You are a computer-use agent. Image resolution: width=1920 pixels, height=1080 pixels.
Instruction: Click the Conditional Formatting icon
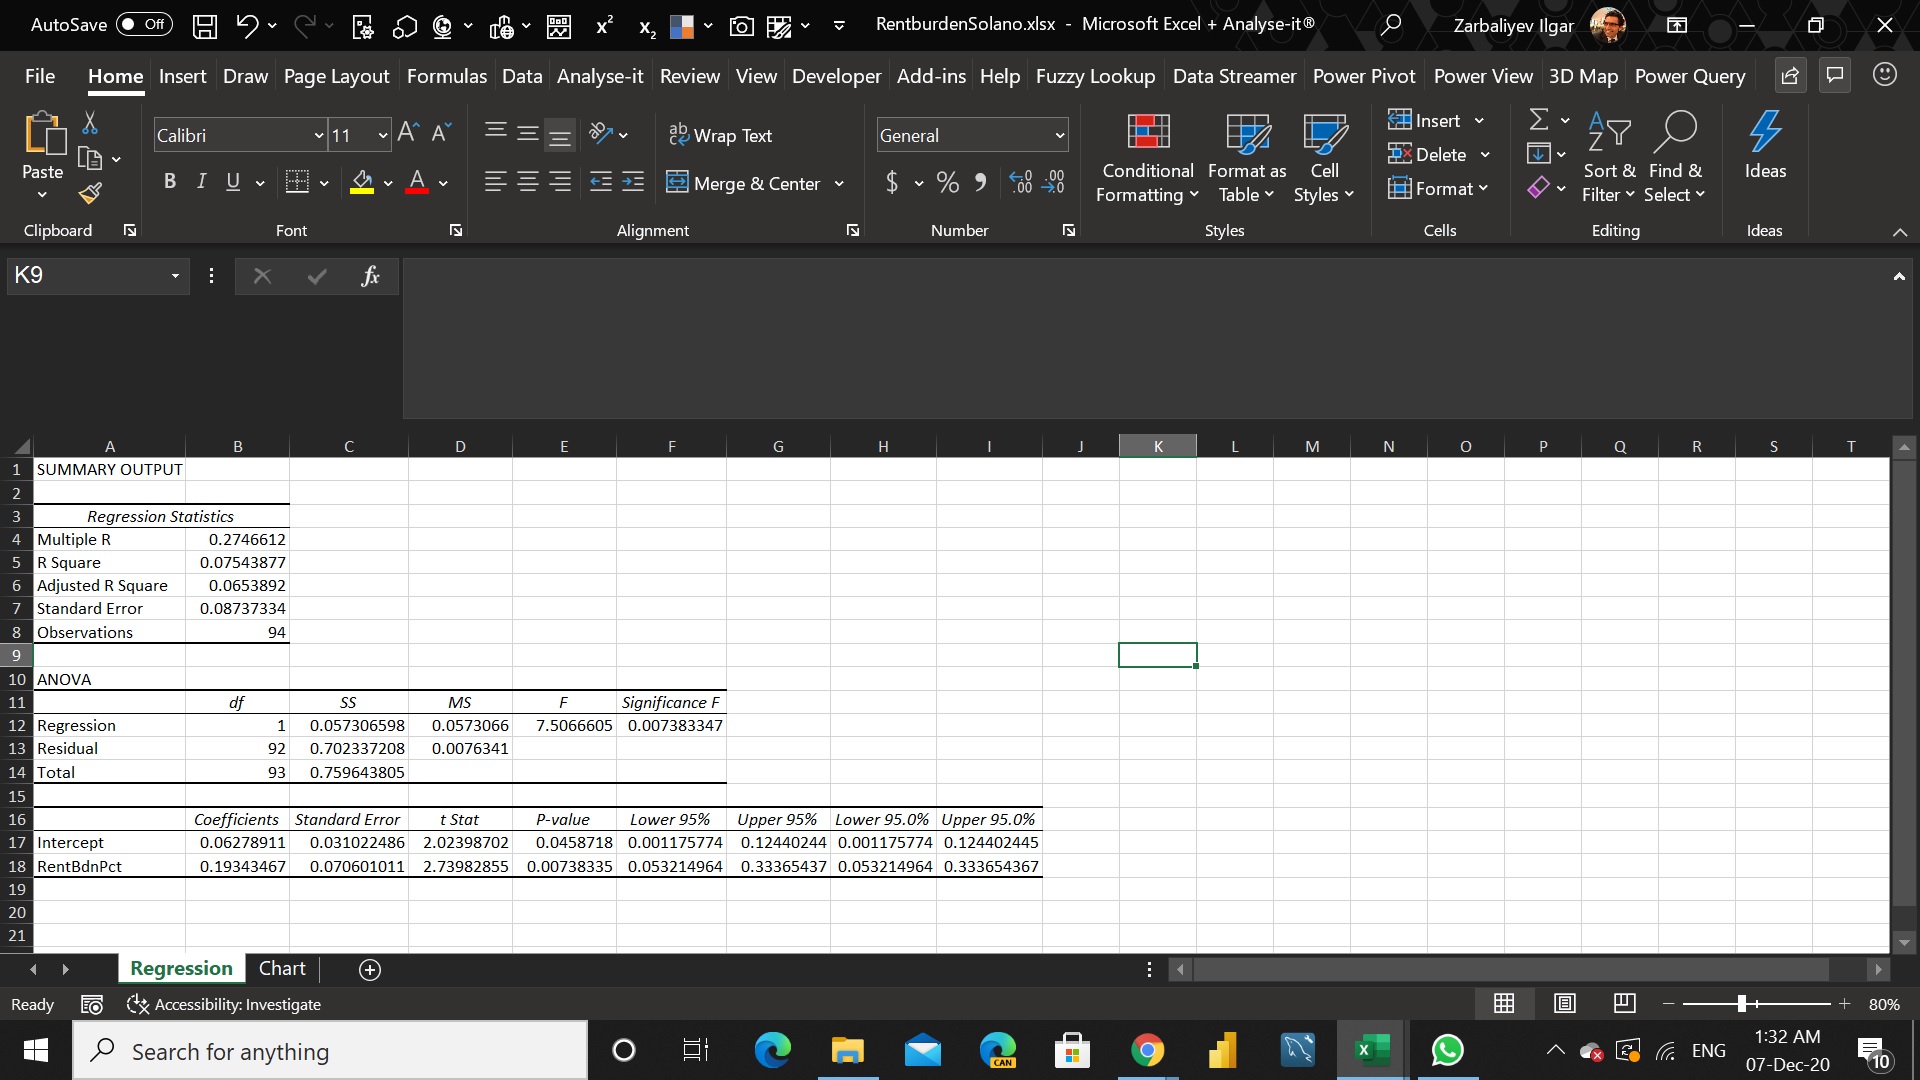(1147, 132)
